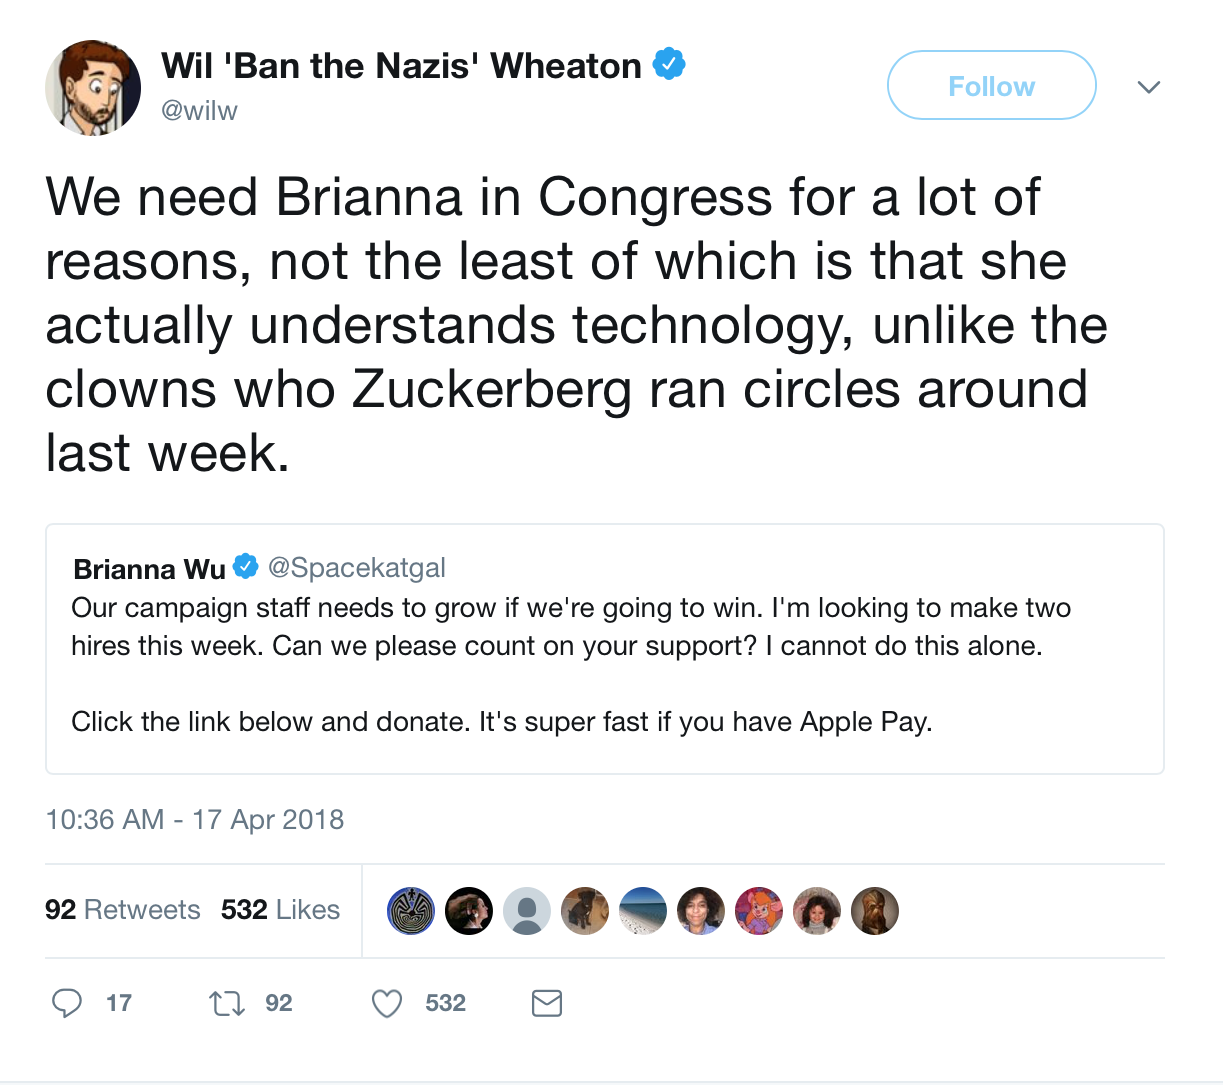Open Brianna Wu's name in quoted tweet
This screenshot has height=1085, width=1223.
point(150,569)
